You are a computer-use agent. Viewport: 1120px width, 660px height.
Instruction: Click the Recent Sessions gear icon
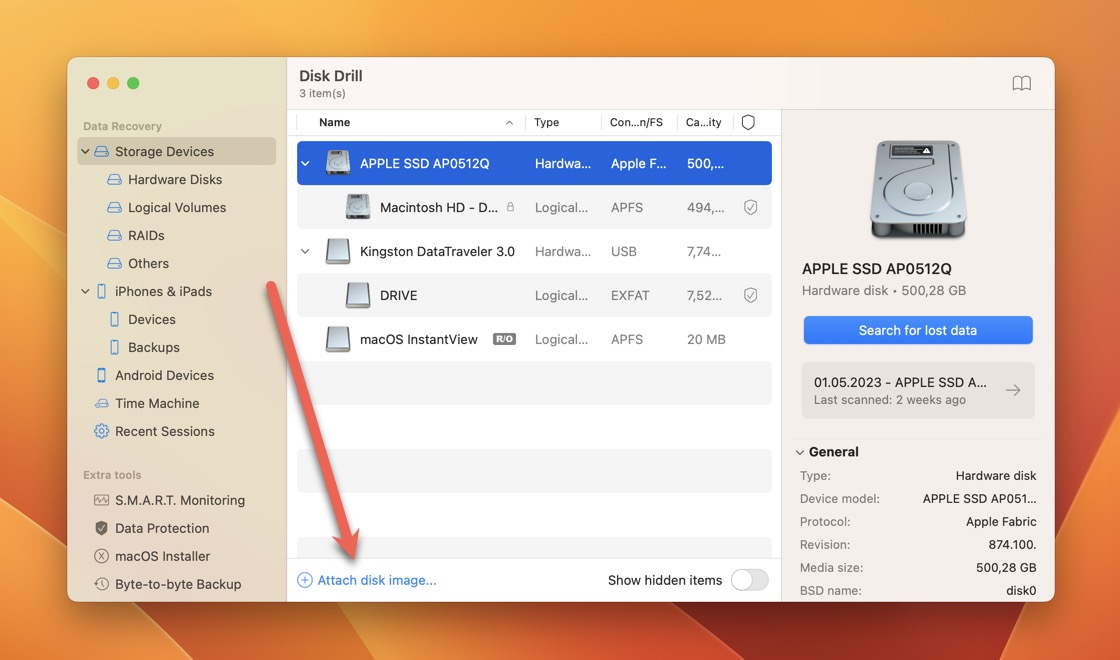(101, 431)
